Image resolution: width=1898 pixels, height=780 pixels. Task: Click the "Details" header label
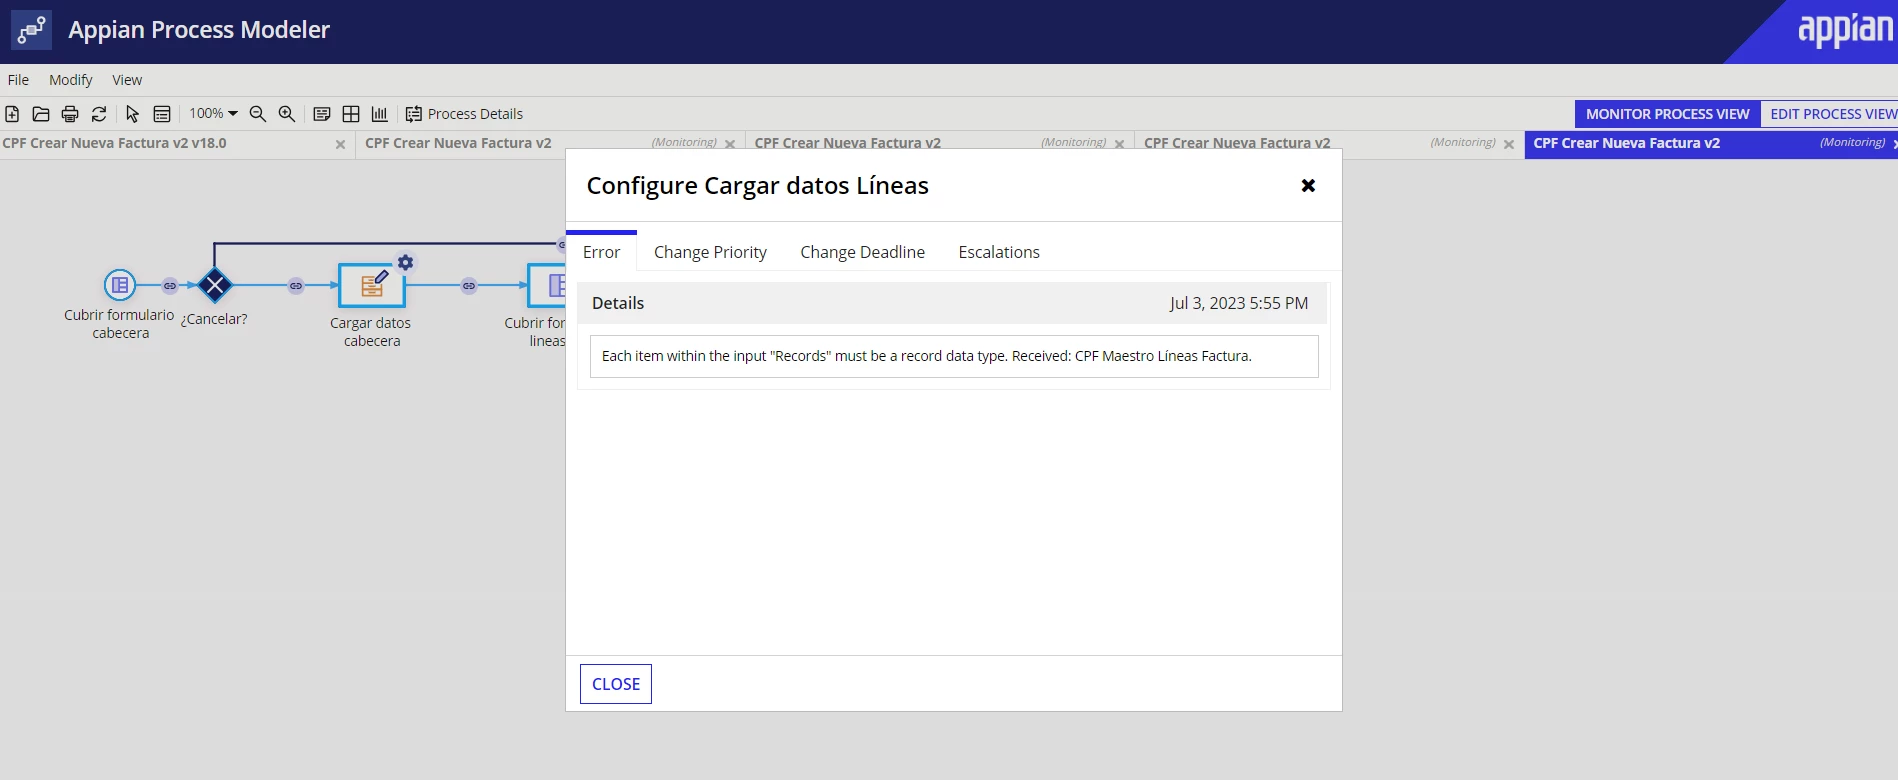[x=618, y=303]
